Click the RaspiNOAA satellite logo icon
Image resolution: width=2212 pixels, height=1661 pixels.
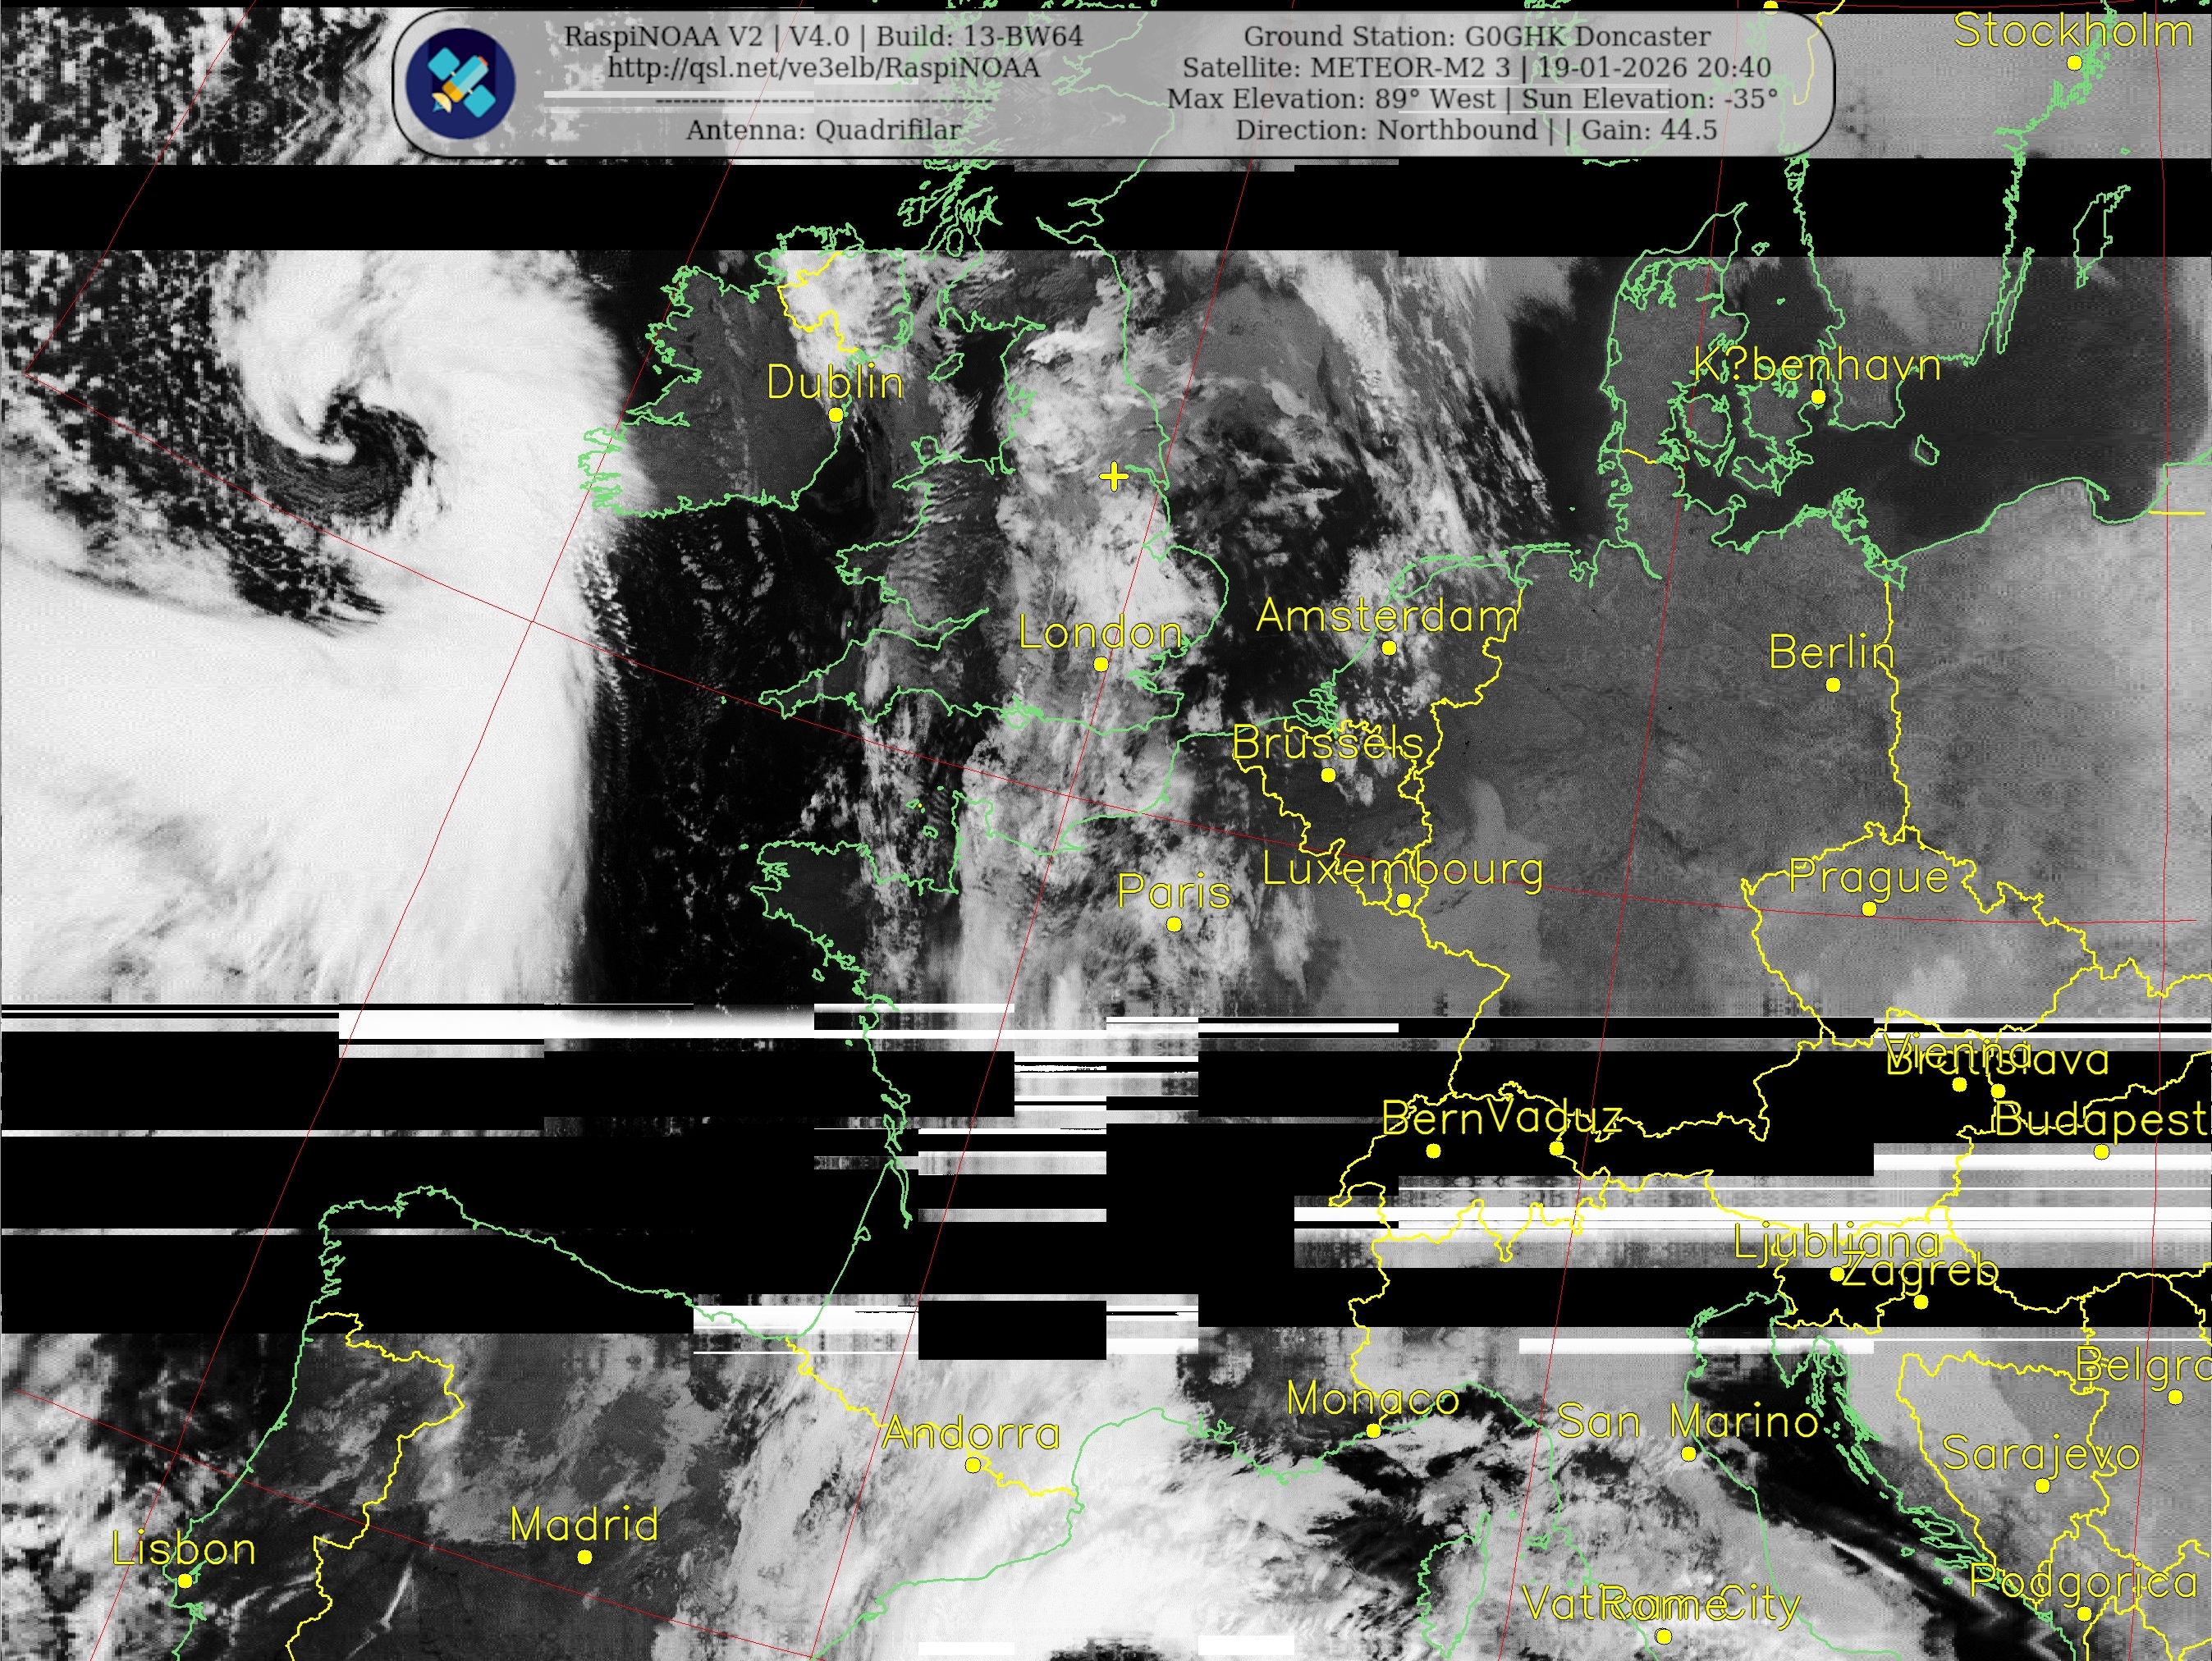pos(461,83)
